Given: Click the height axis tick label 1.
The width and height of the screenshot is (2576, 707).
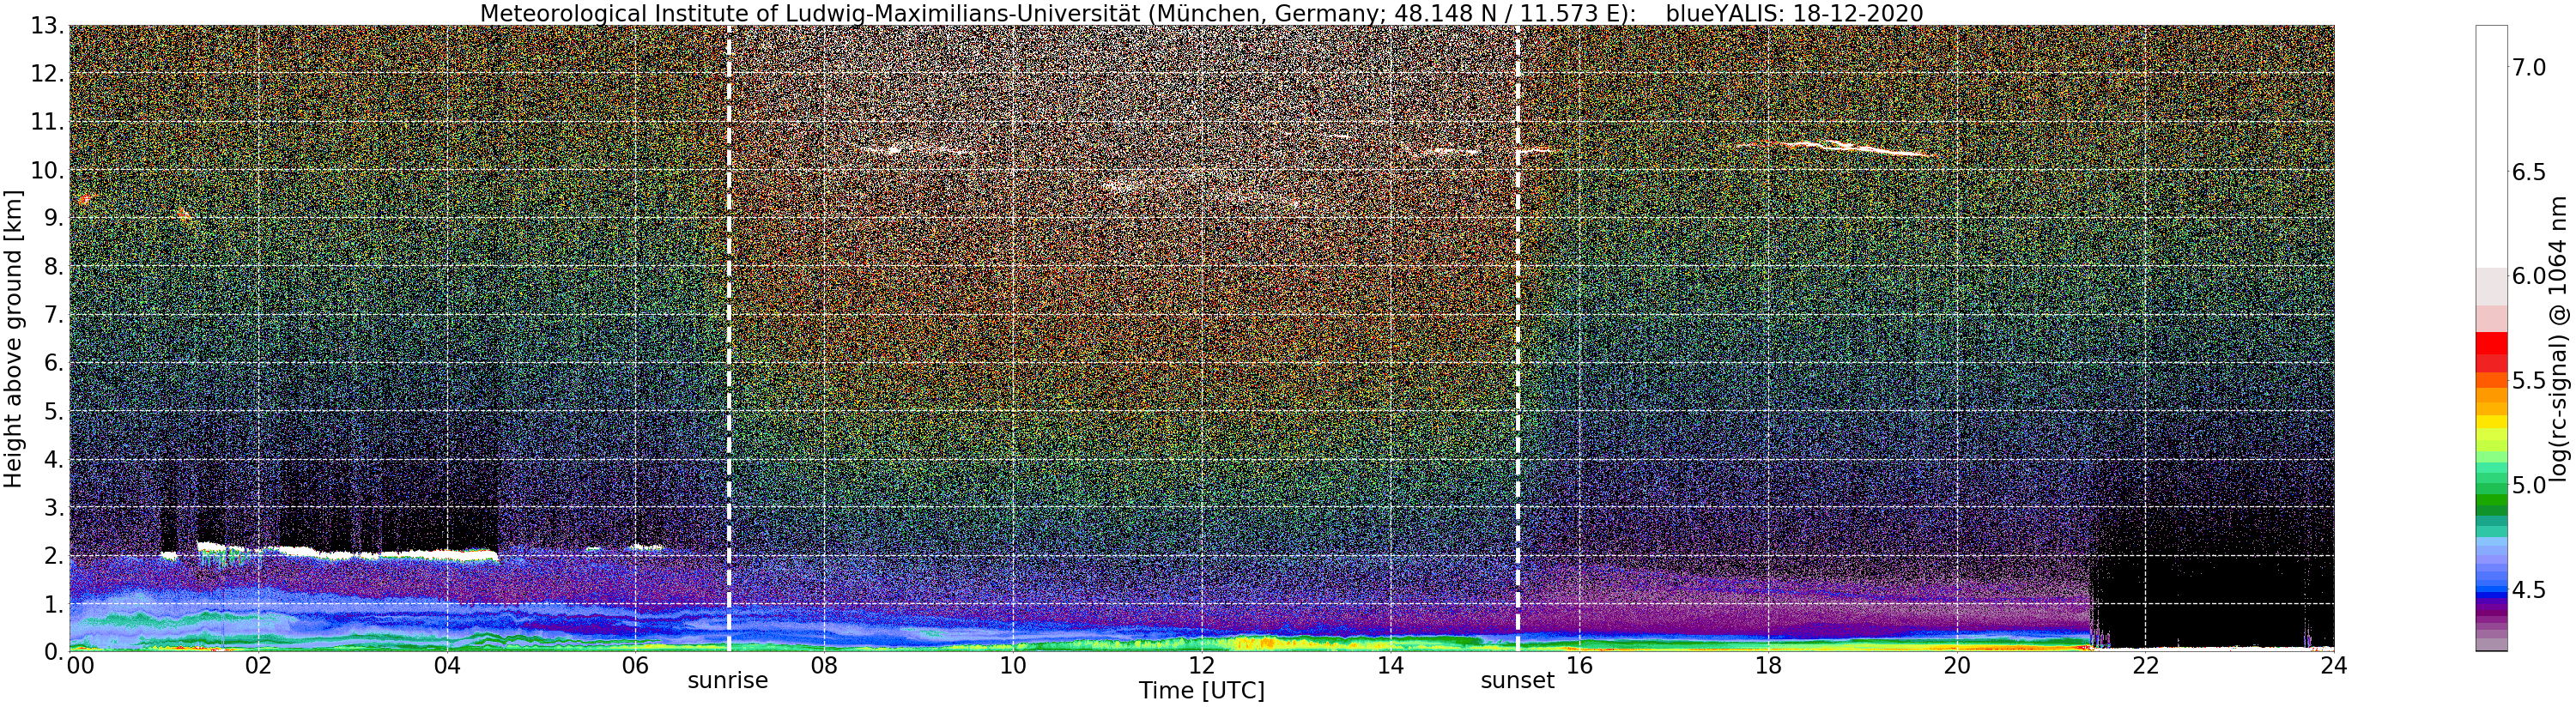Looking at the screenshot, I should coord(54,604).
